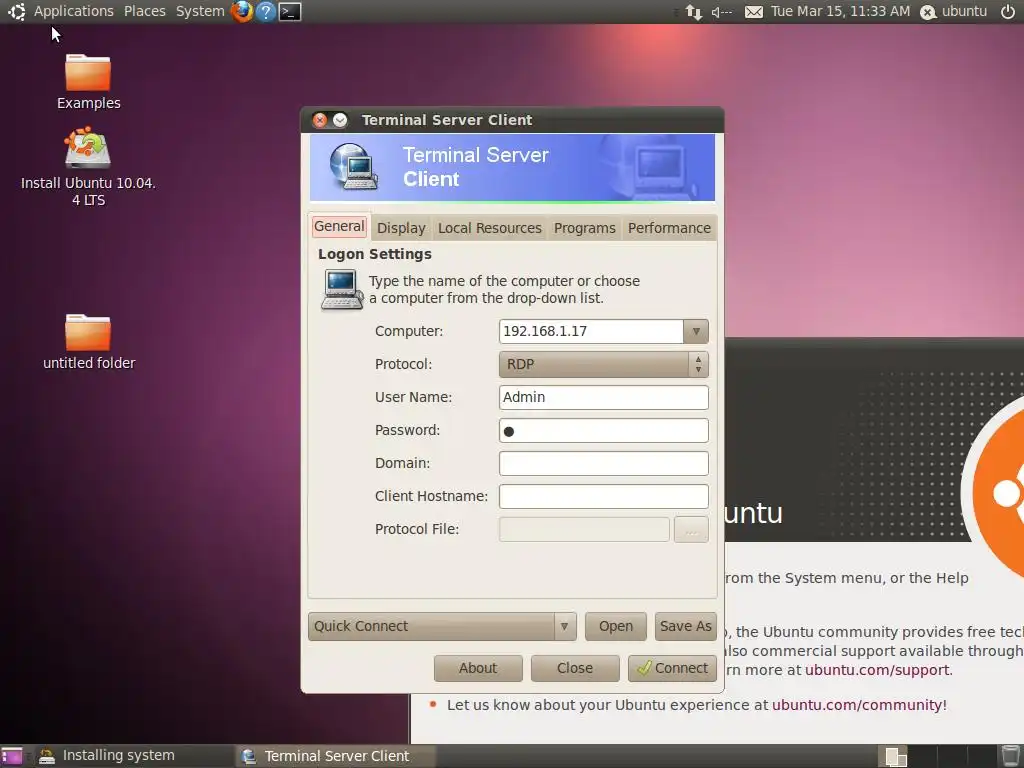Open the Trash icon in bottom panel
The height and width of the screenshot is (768, 1024).
[1010, 756]
